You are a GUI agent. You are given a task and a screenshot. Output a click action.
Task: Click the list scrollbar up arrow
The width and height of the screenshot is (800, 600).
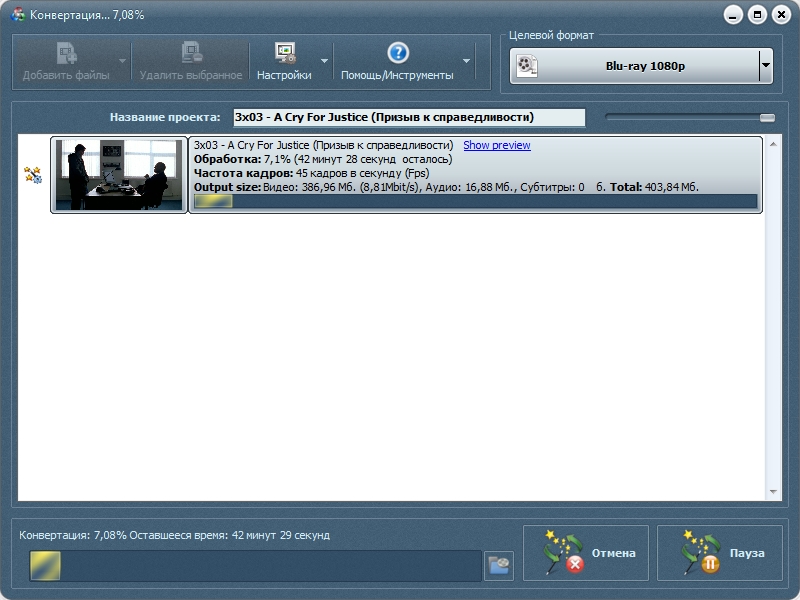773,144
